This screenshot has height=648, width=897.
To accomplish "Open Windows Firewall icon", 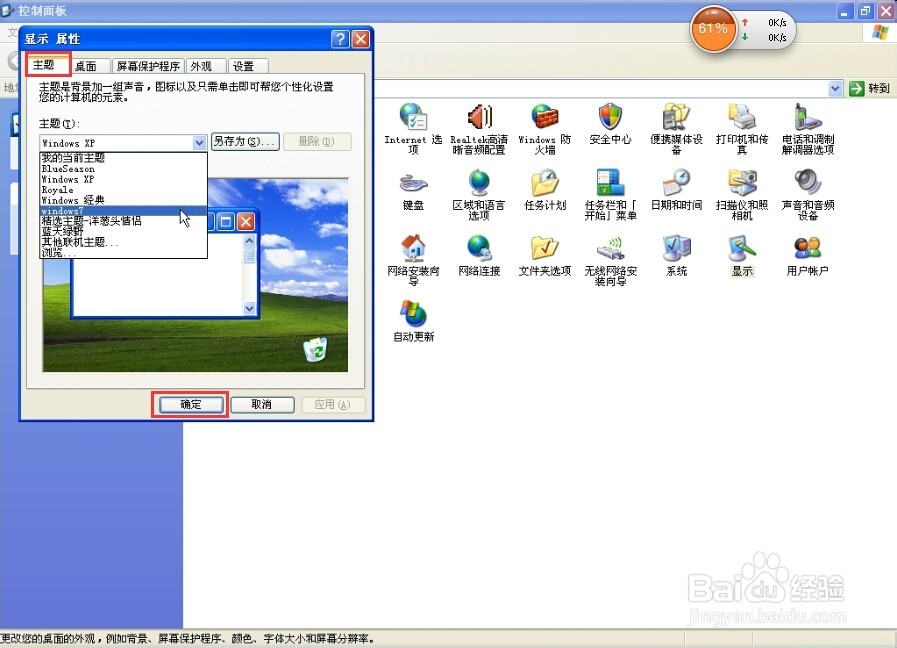I will click(x=545, y=117).
